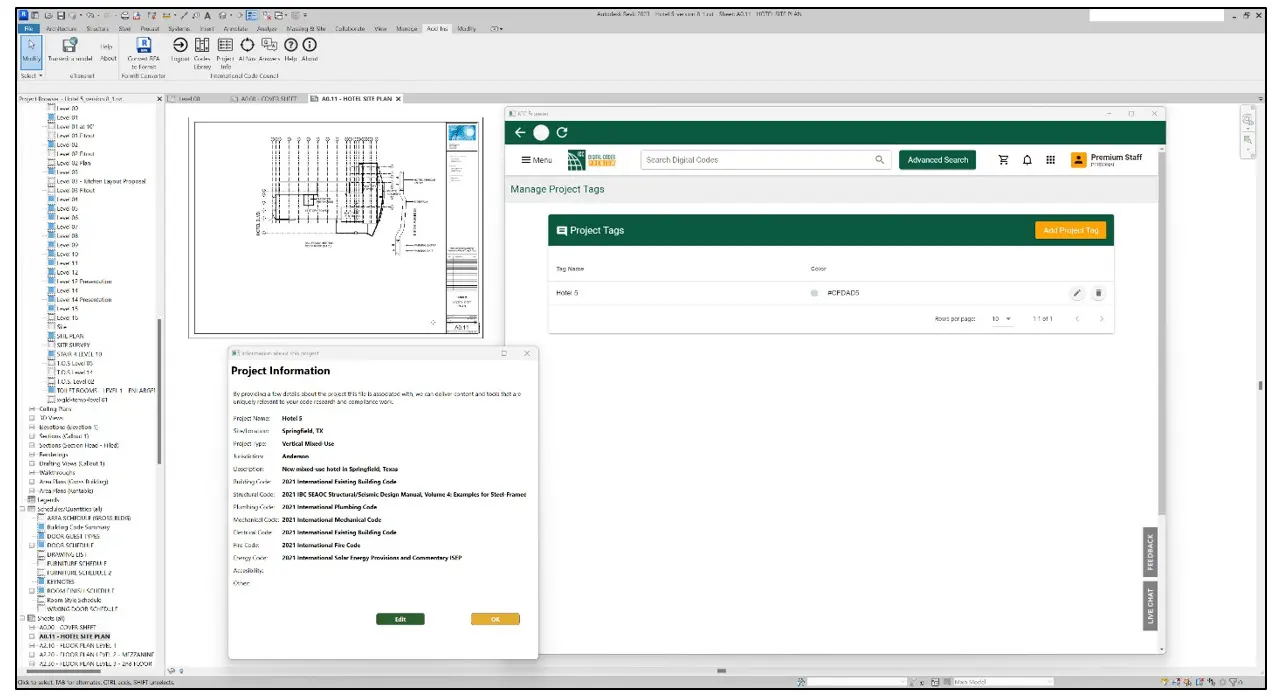Image resolution: width=1273 pixels, height=696 pixels.
Task: Close the Project Browser panel
Action: point(160,99)
